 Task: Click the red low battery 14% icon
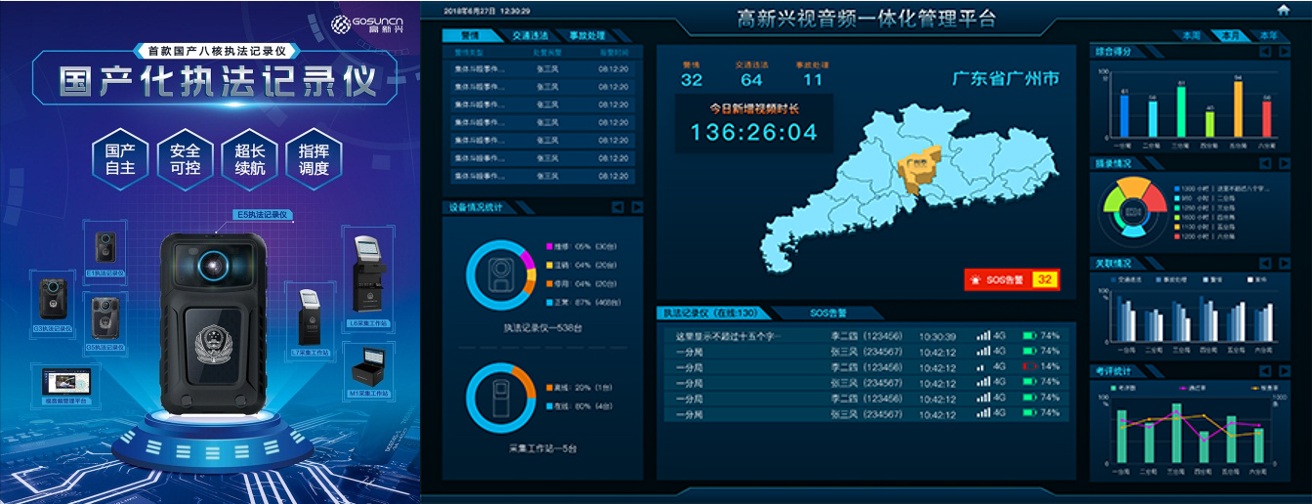[1029, 367]
